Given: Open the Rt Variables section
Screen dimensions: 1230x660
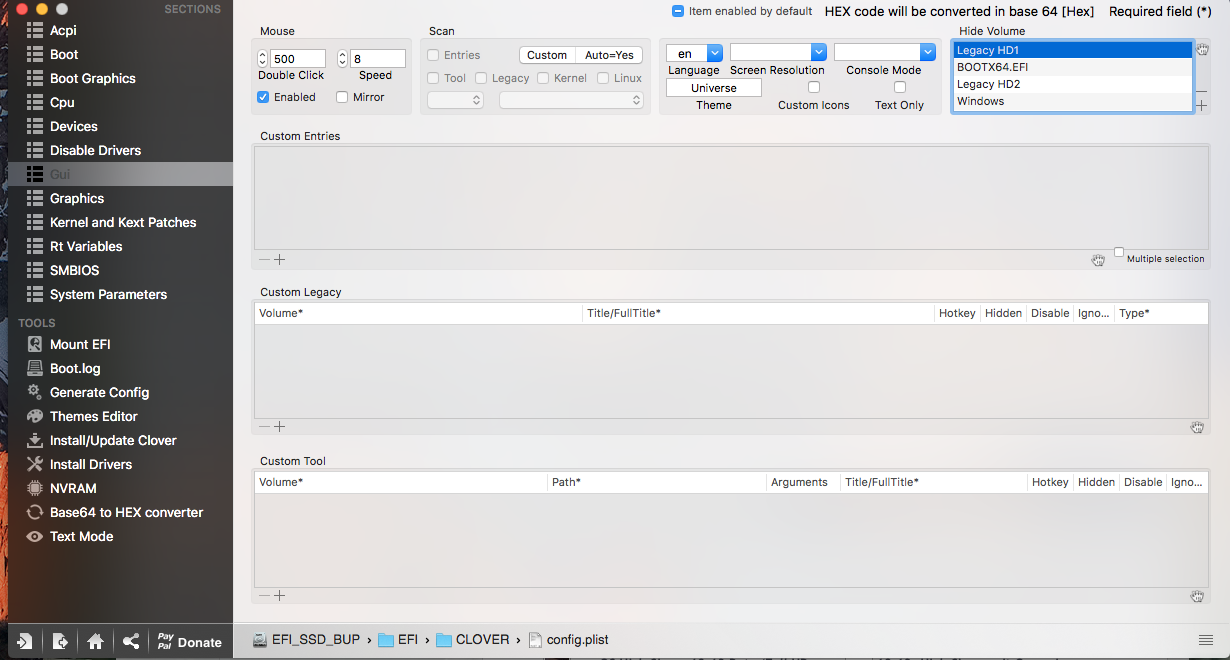Looking at the screenshot, I should tap(86, 246).
